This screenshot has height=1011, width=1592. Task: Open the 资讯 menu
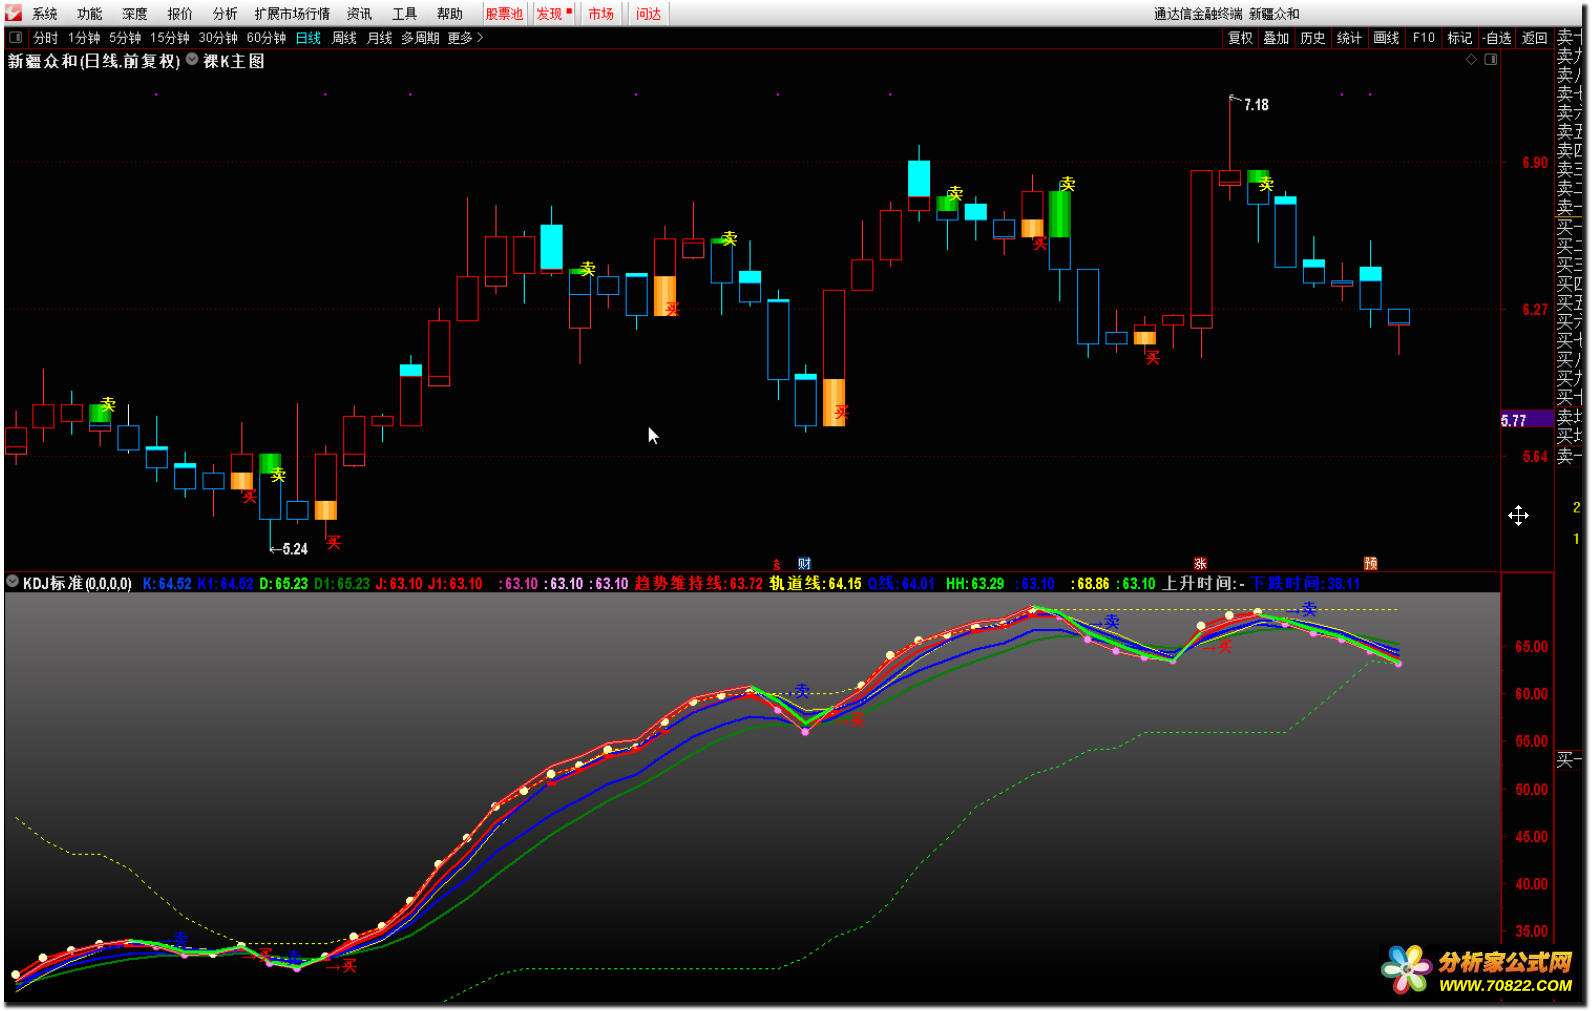click(x=359, y=14)
